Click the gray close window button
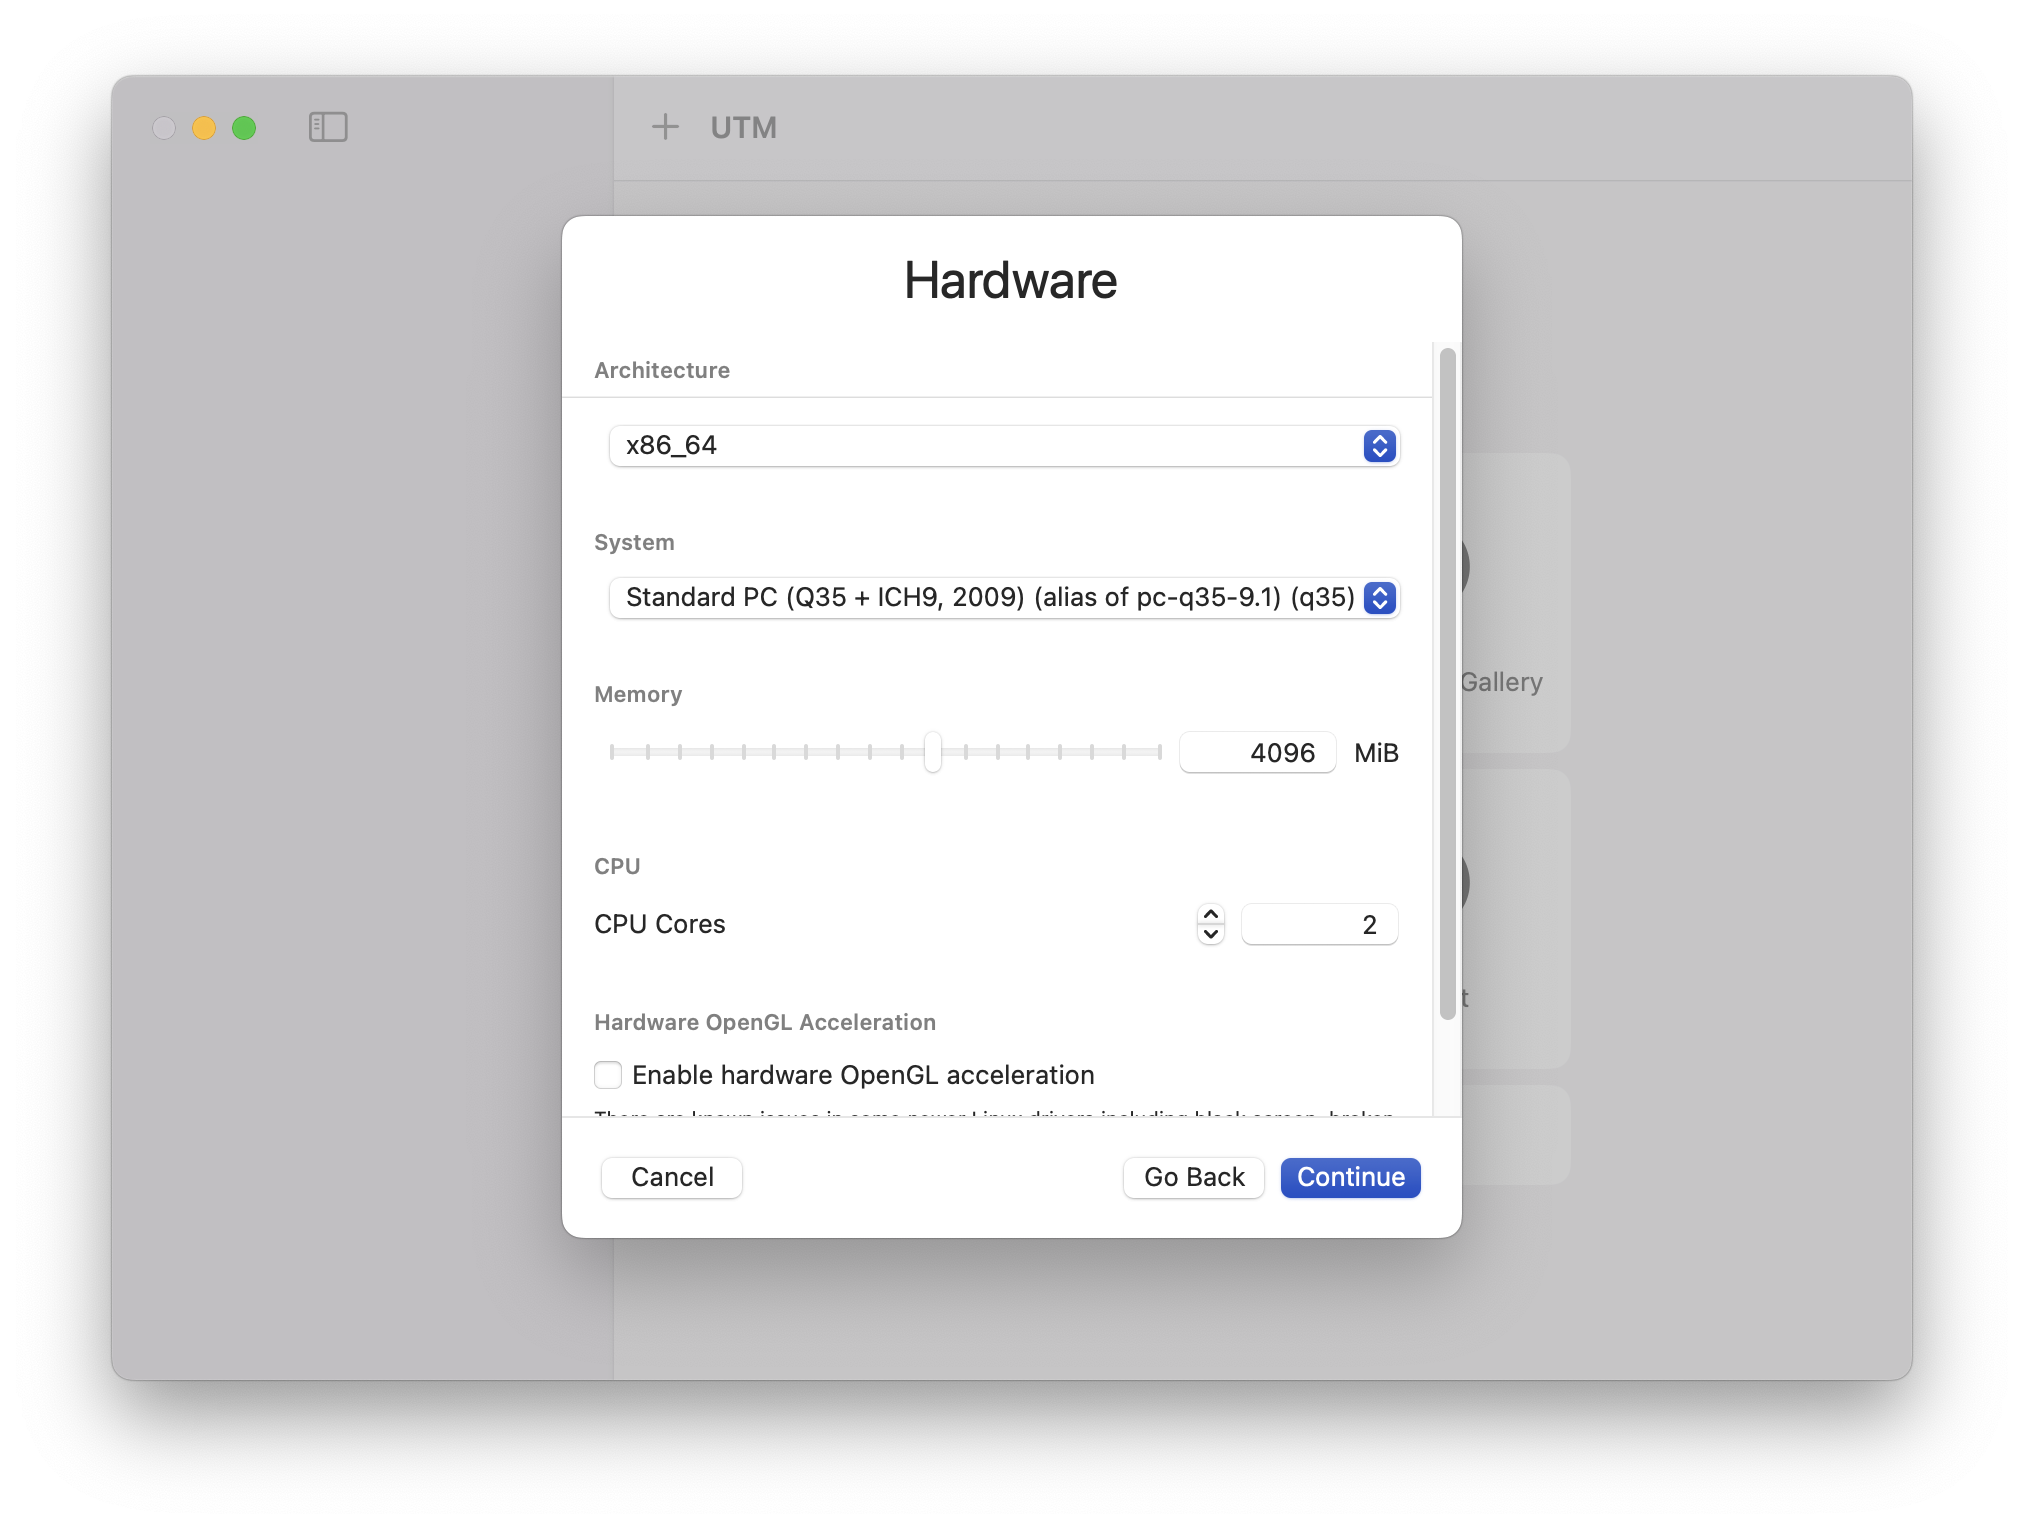 [164, 128]
